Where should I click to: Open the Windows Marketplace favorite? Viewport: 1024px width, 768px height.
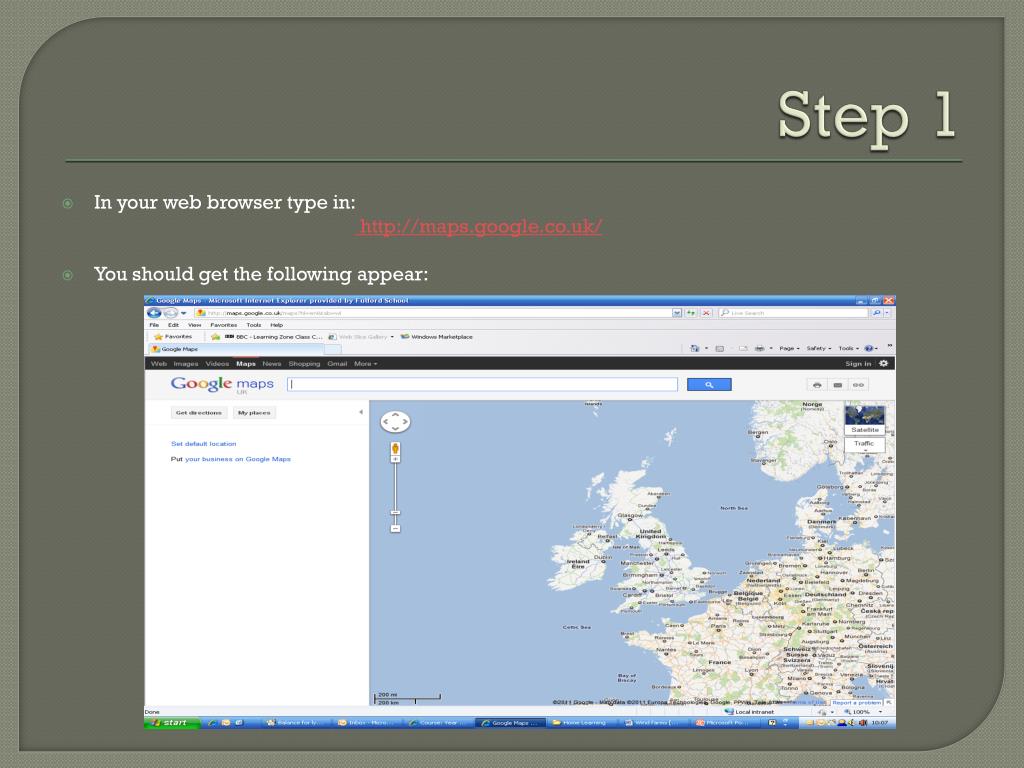(437, 337)
